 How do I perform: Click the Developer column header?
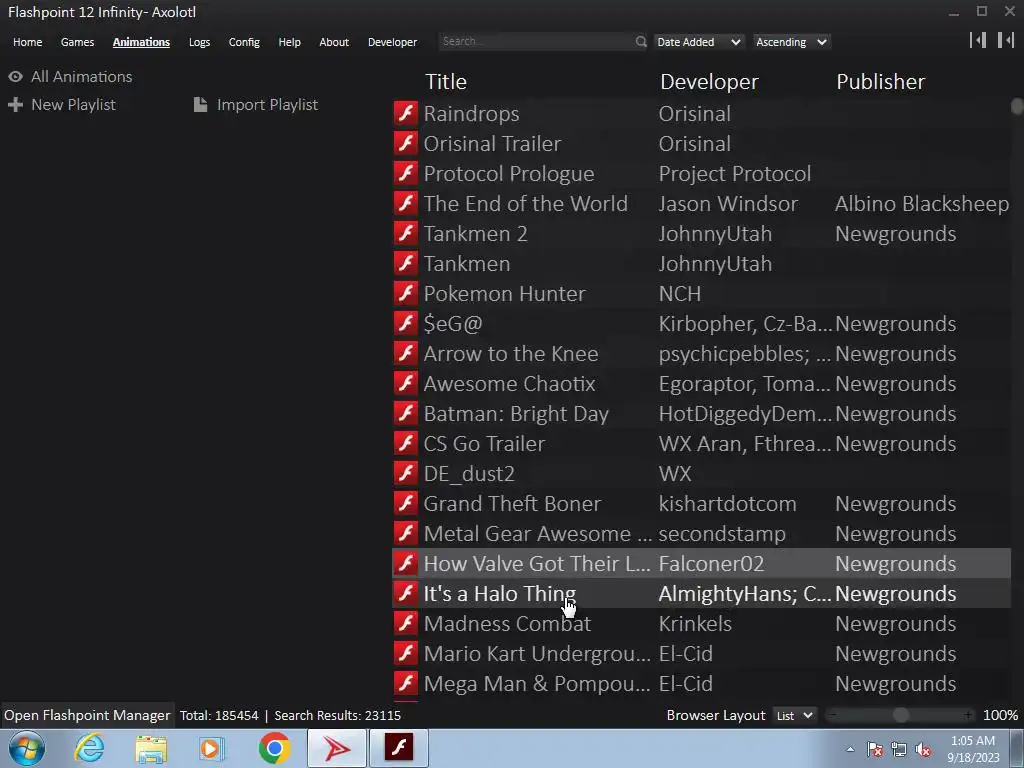[x=709, y=82]
